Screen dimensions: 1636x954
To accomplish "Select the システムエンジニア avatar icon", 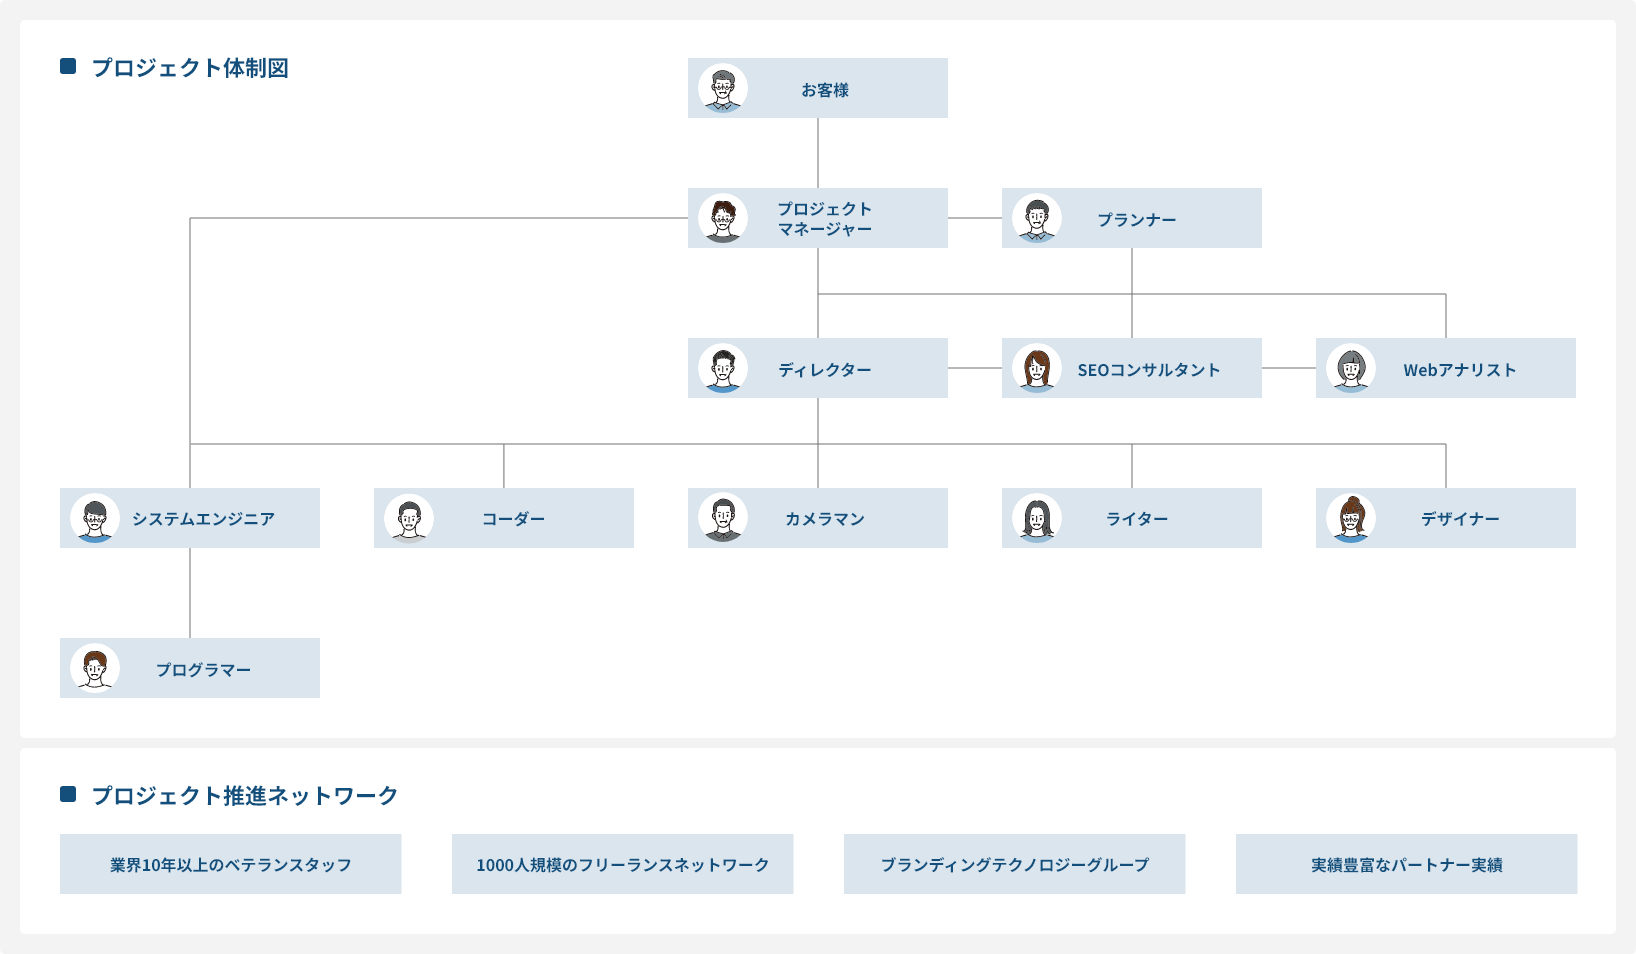I will click(95, 518).
